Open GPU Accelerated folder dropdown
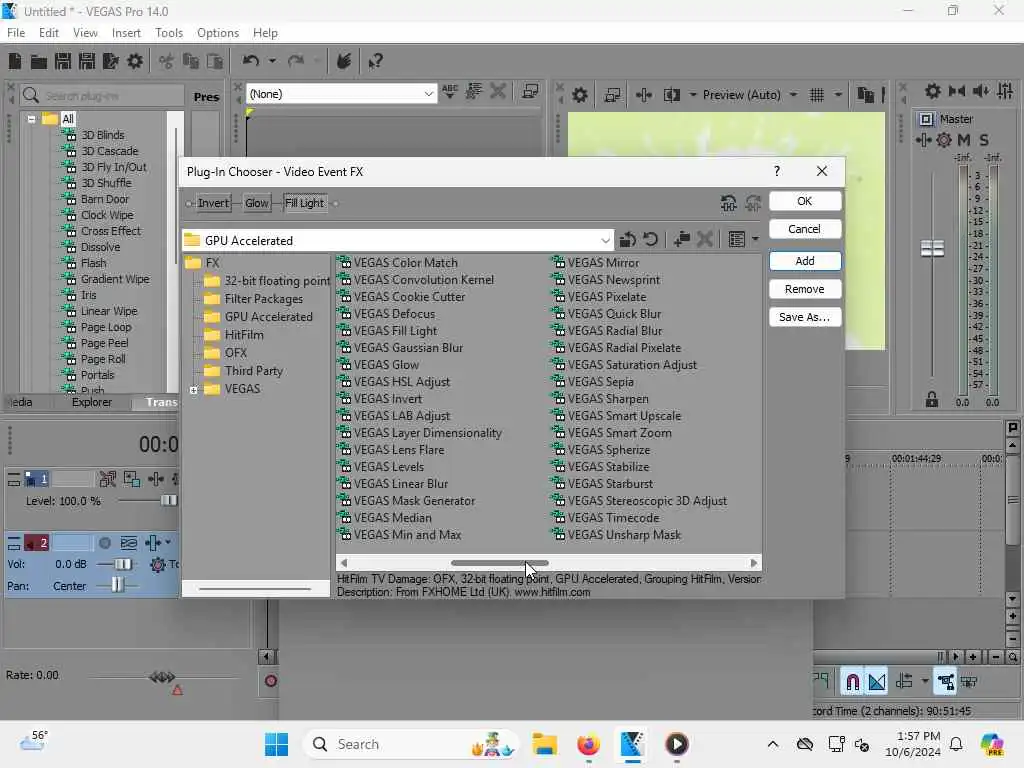 [x=605, y=240]
